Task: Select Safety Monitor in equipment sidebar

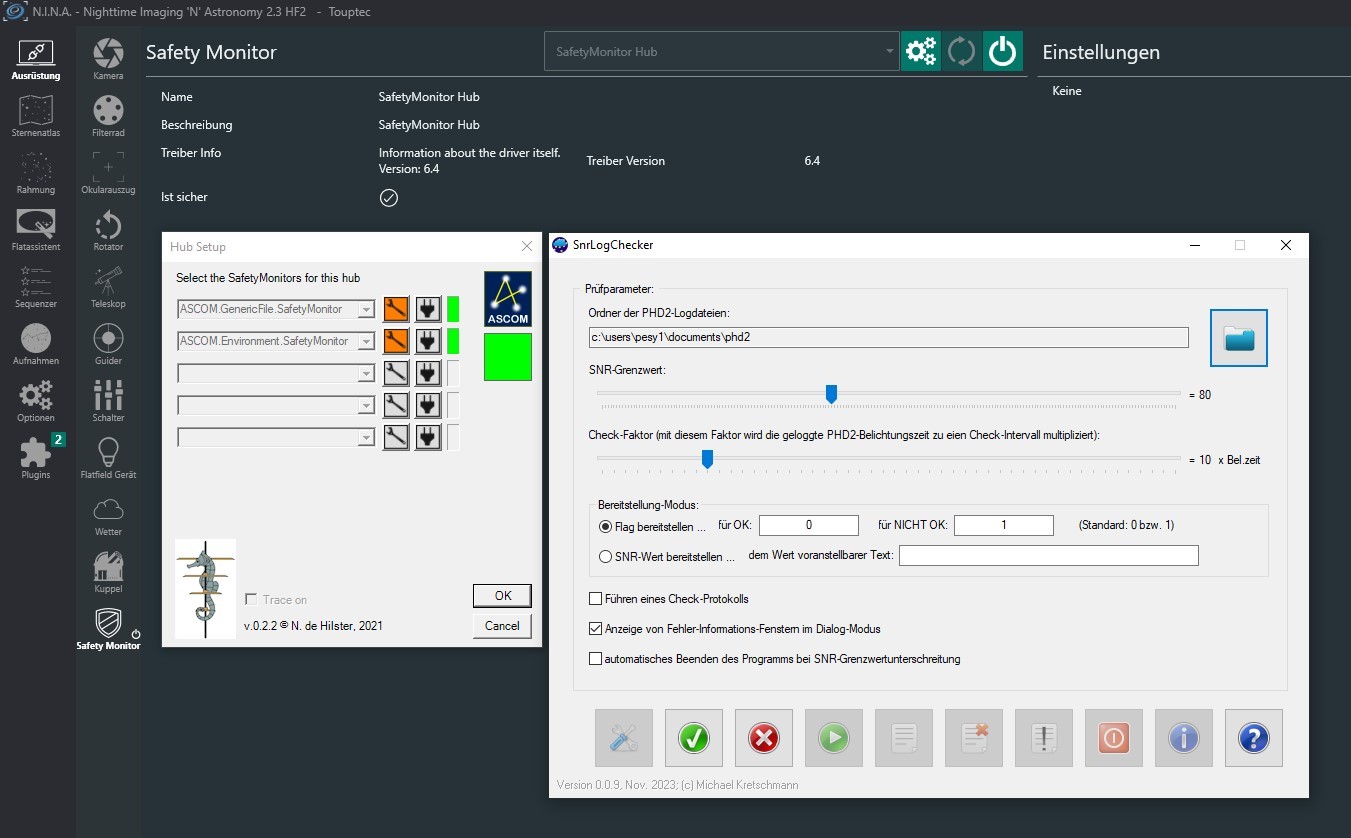Action: pyautogui.click(x=108, y=629)
